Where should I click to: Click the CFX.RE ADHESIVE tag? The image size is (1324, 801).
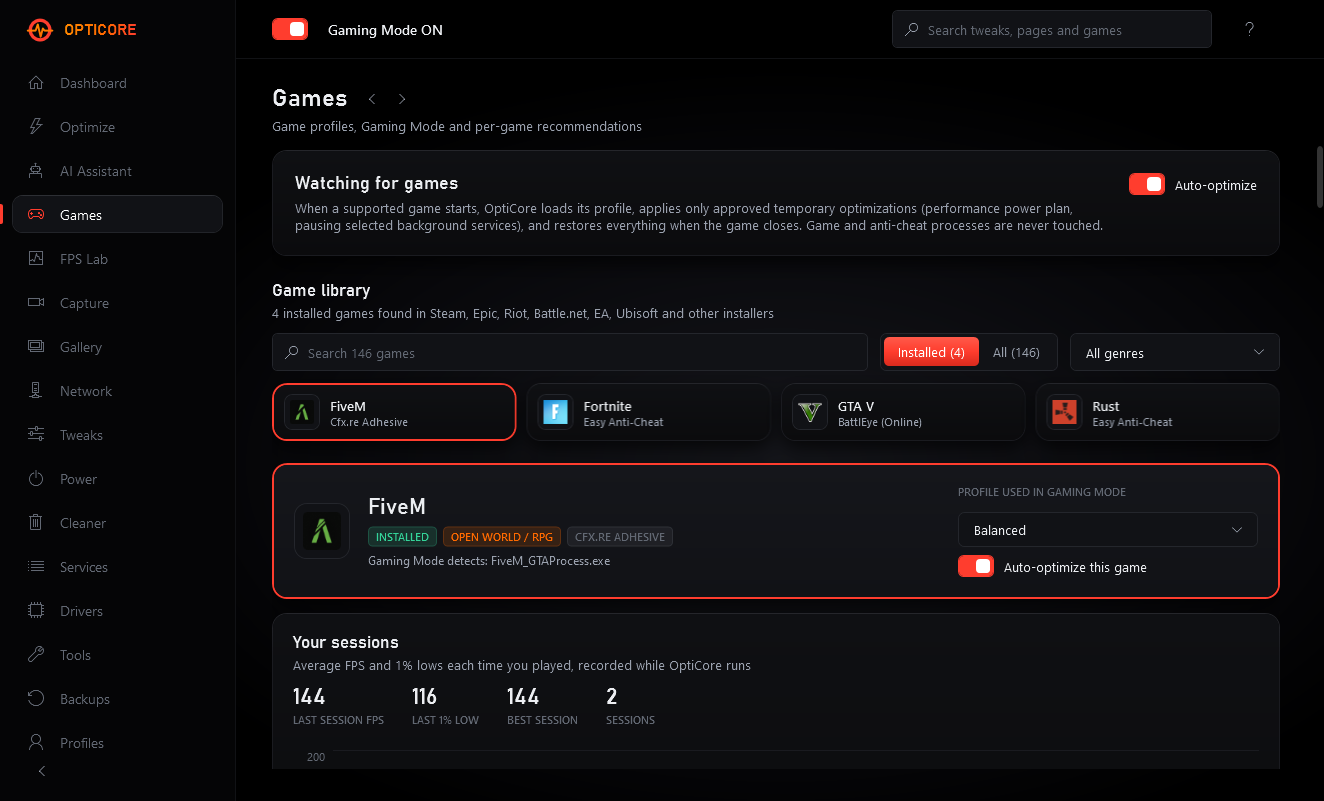click(x=620, y=537)
